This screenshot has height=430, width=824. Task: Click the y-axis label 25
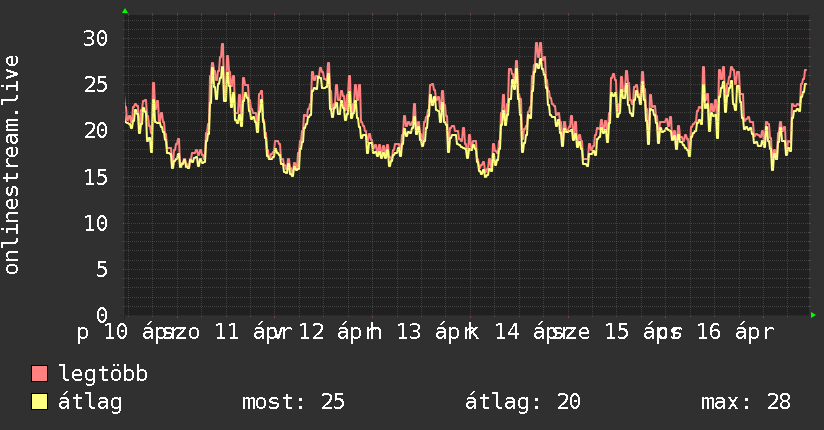click(96, 85)
